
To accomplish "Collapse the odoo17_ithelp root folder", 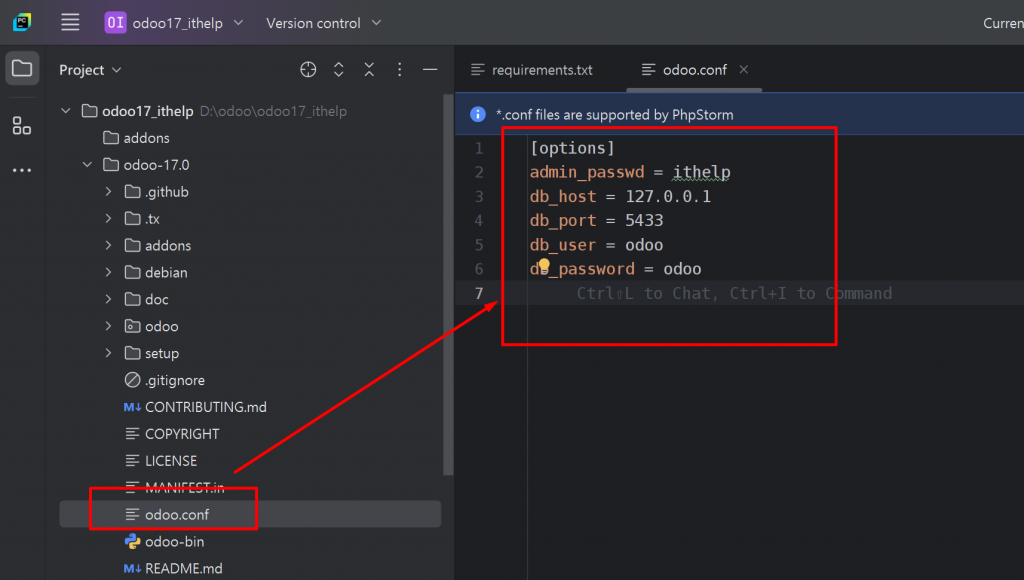I will (x=66, y=111).
